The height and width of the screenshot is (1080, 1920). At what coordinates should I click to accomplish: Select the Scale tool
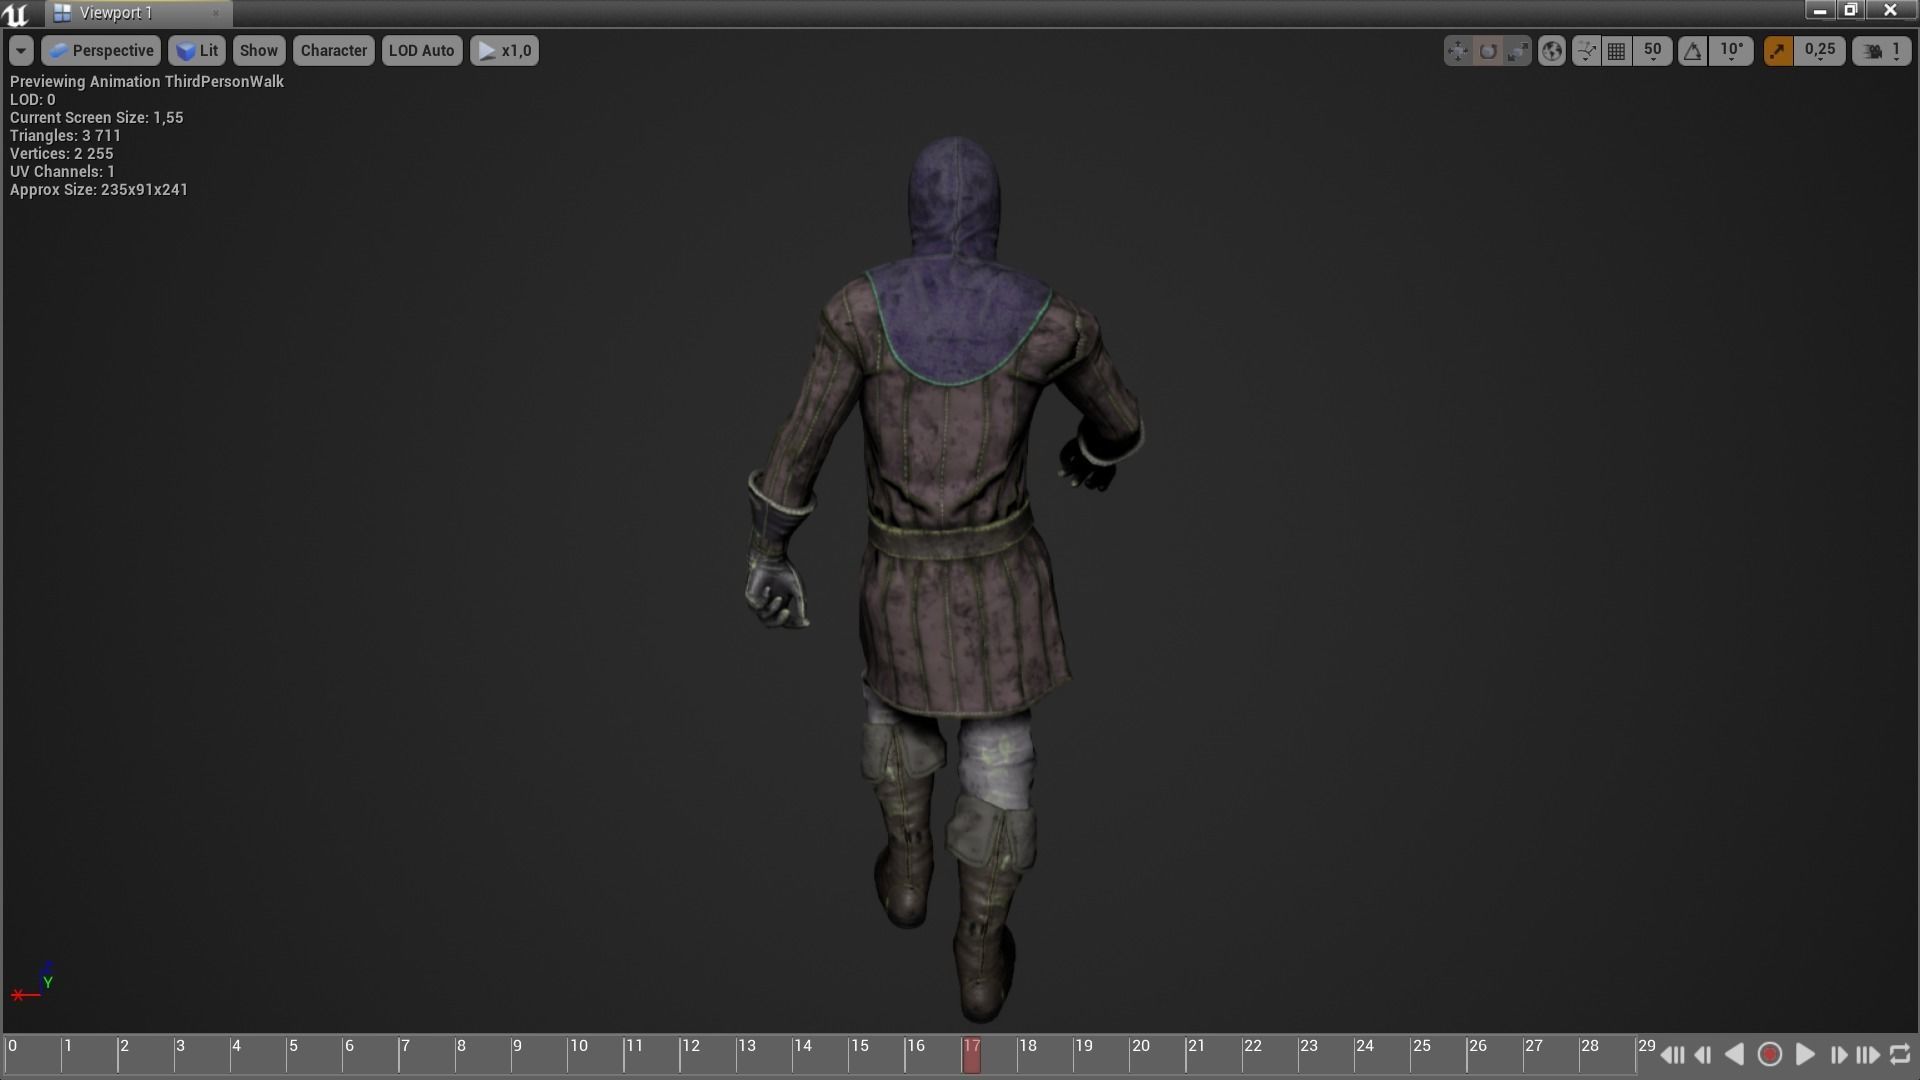[1518, 51]
